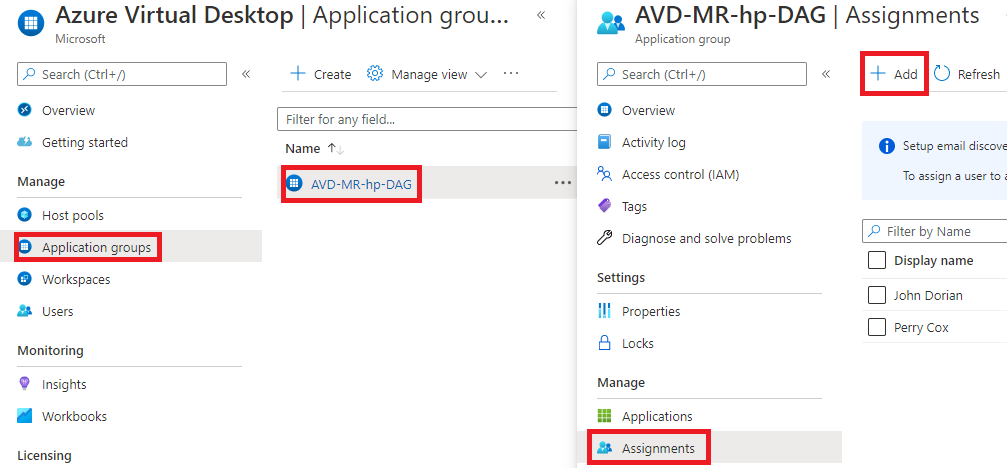
Task: Click the Create plus icon
Action: click(297, 74)
